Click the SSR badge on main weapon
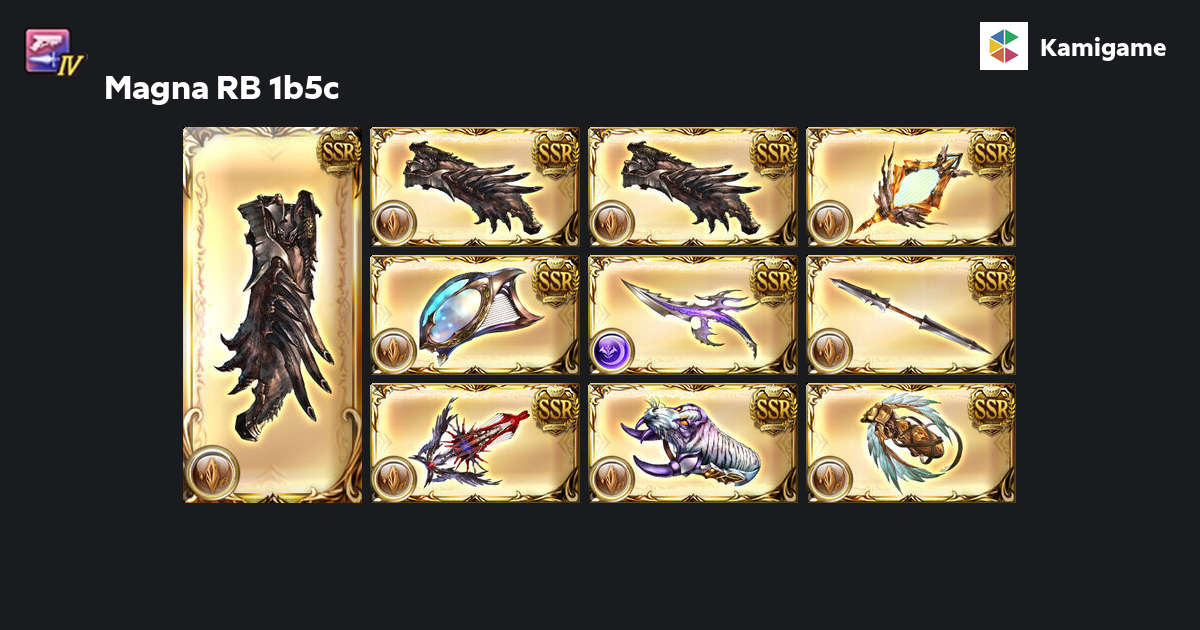The image size is (1200, 630). (x=338, y=152)
